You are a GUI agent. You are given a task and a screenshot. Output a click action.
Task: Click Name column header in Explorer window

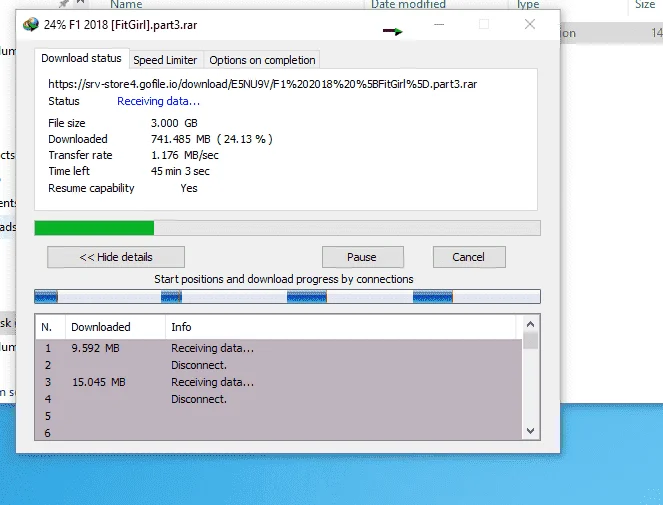[126, 4]
